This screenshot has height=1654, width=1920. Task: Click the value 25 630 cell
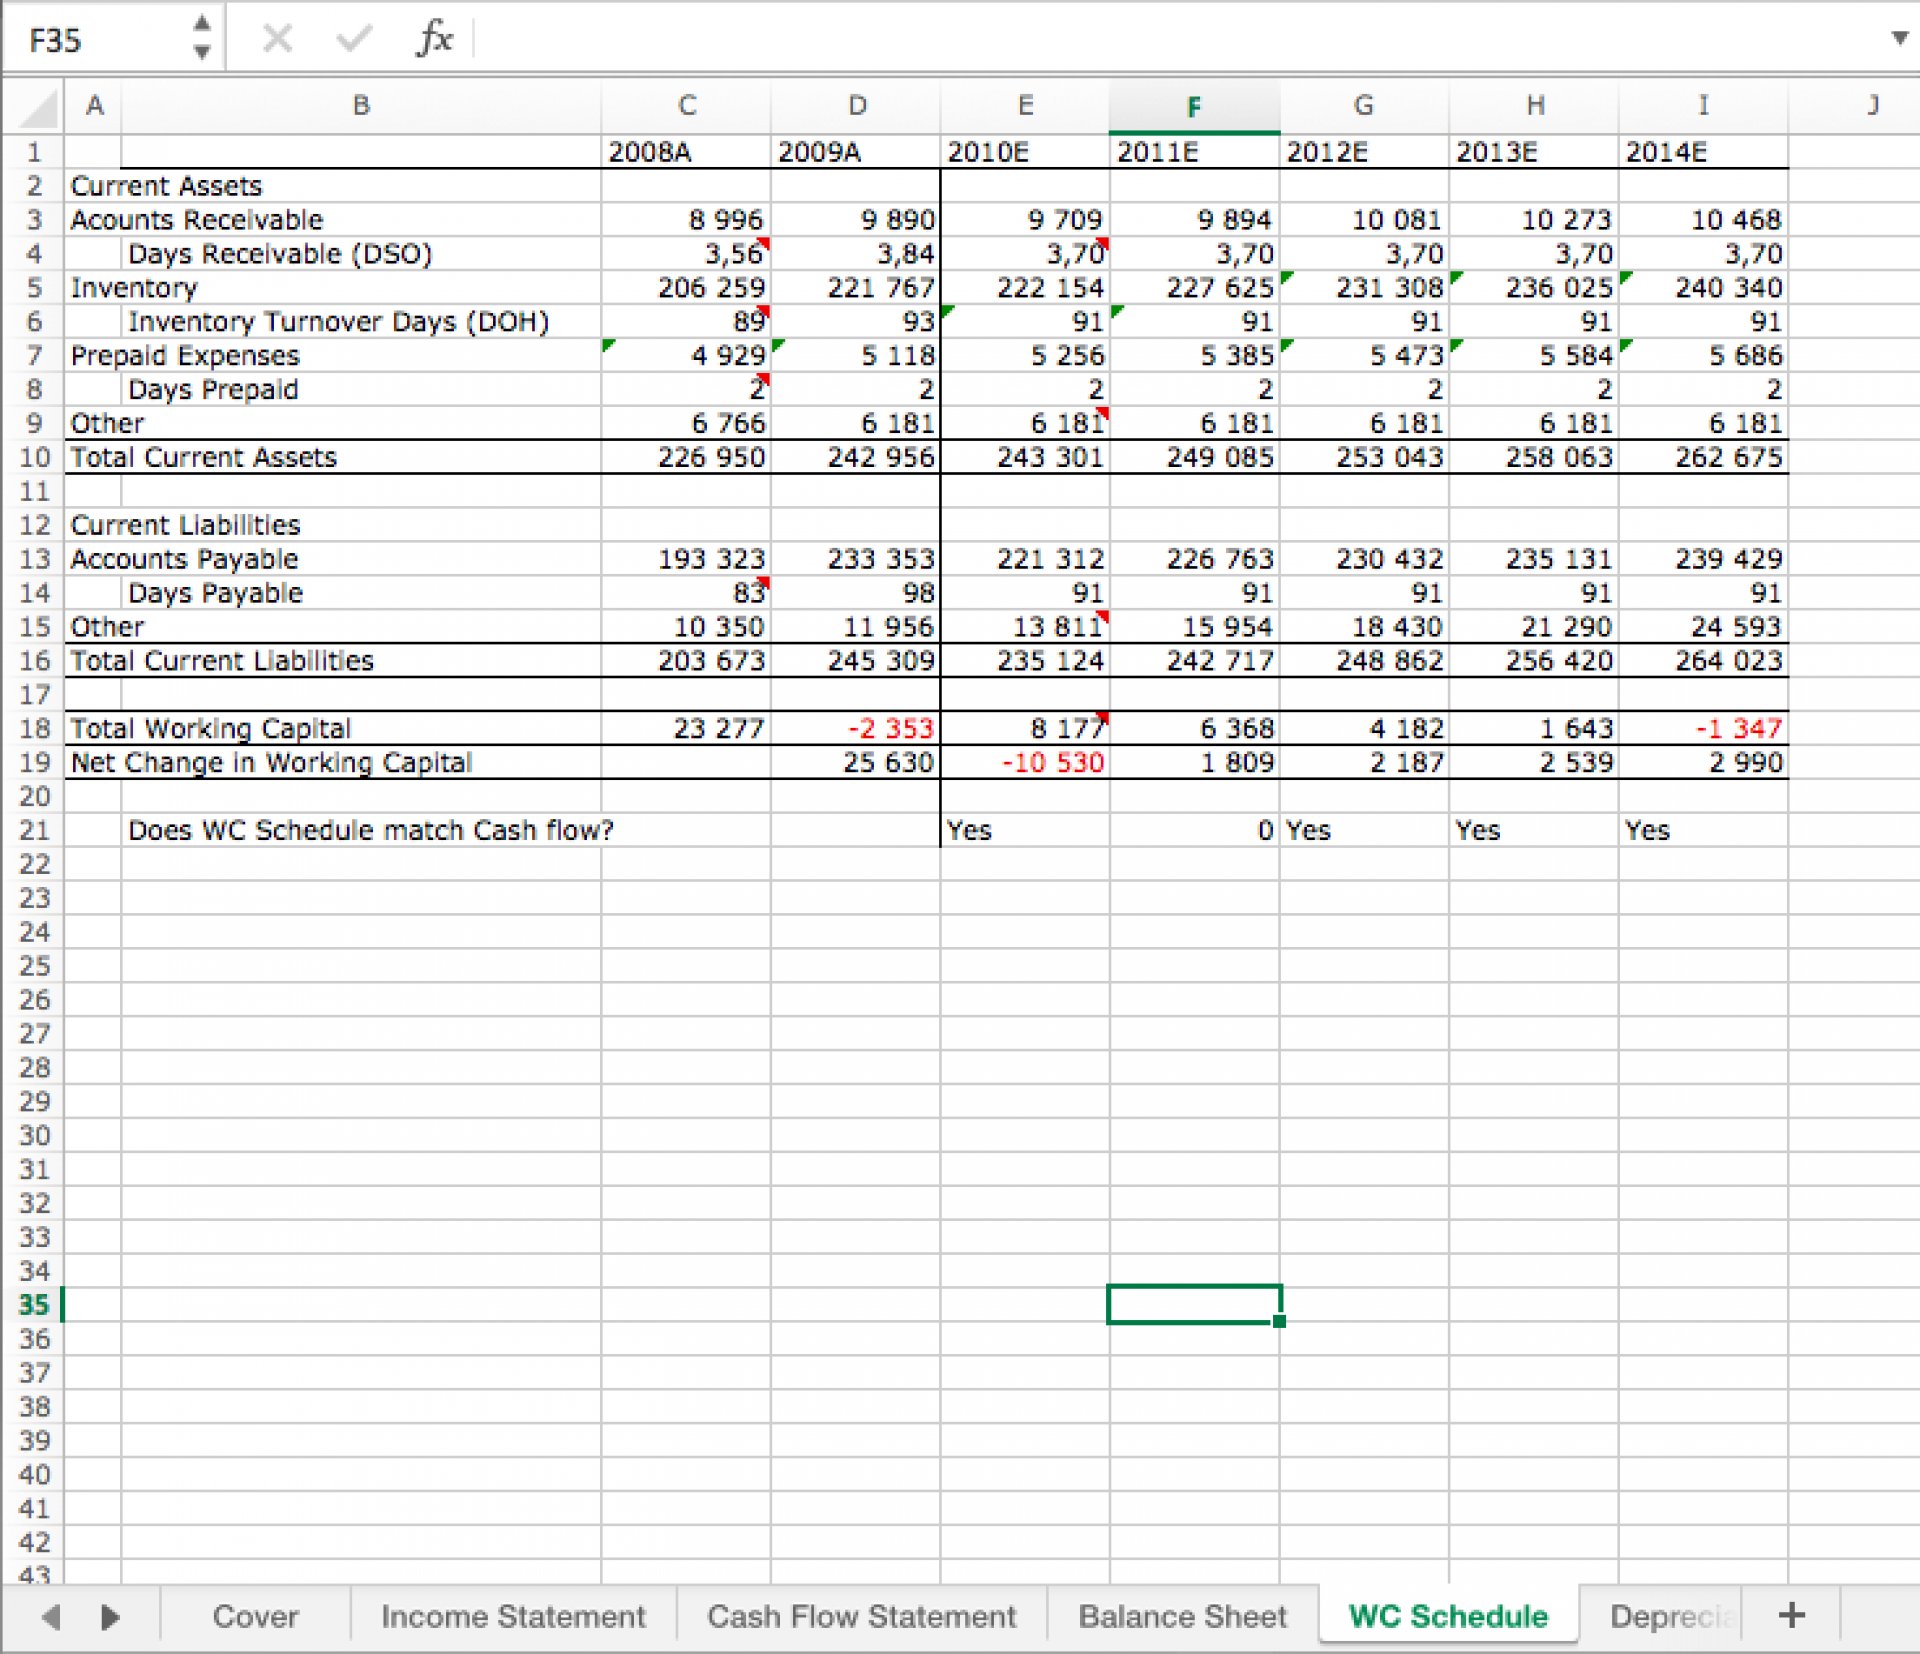click(x=856, y=763)
